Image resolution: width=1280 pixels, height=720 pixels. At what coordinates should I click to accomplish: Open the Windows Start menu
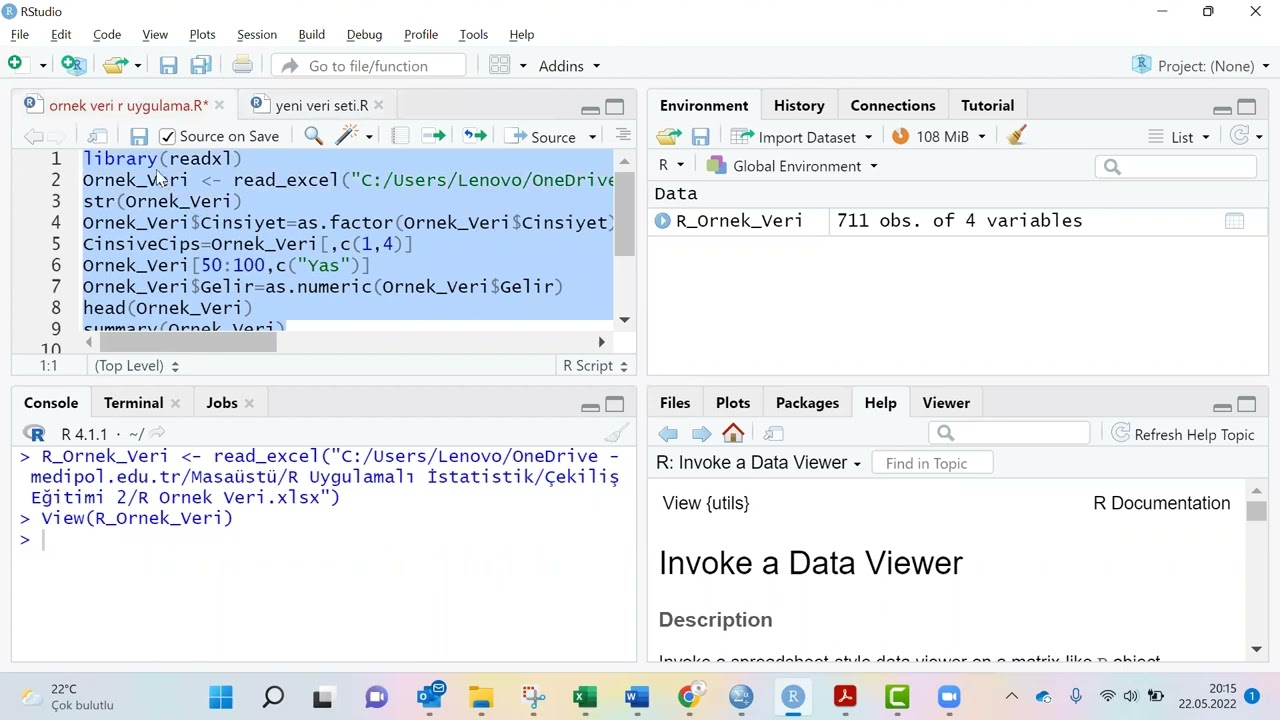pyautogui.click(x=221, y=696)
